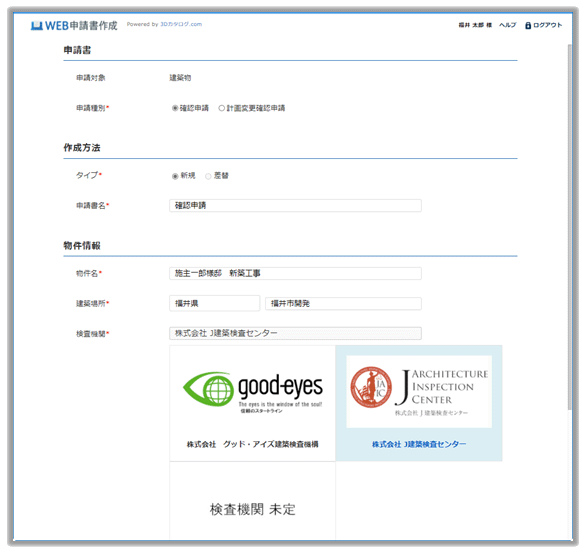Viewport: 586px width, 553px height.
Task: Click the 物件名 input field
Action: (x=295, y=273)
